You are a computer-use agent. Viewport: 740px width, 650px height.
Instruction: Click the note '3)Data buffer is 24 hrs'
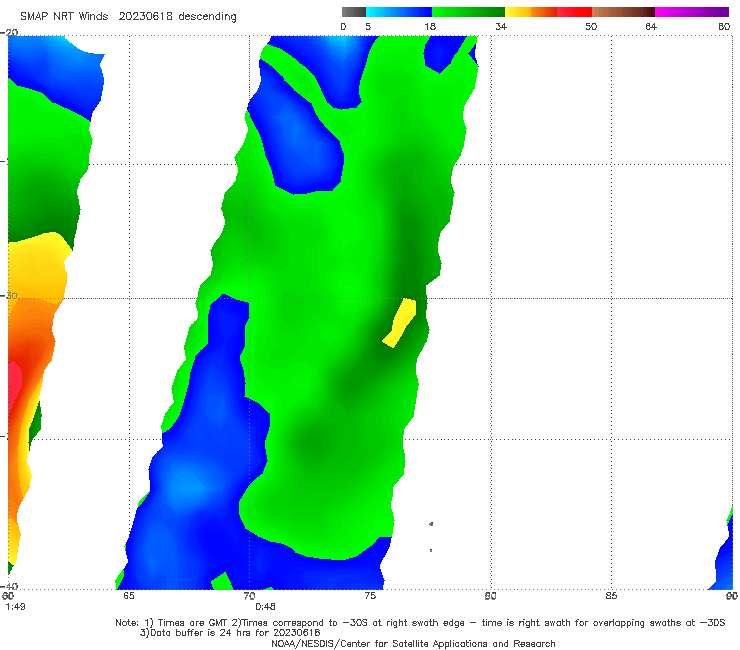pyautogui.click(x=230, y=633)
